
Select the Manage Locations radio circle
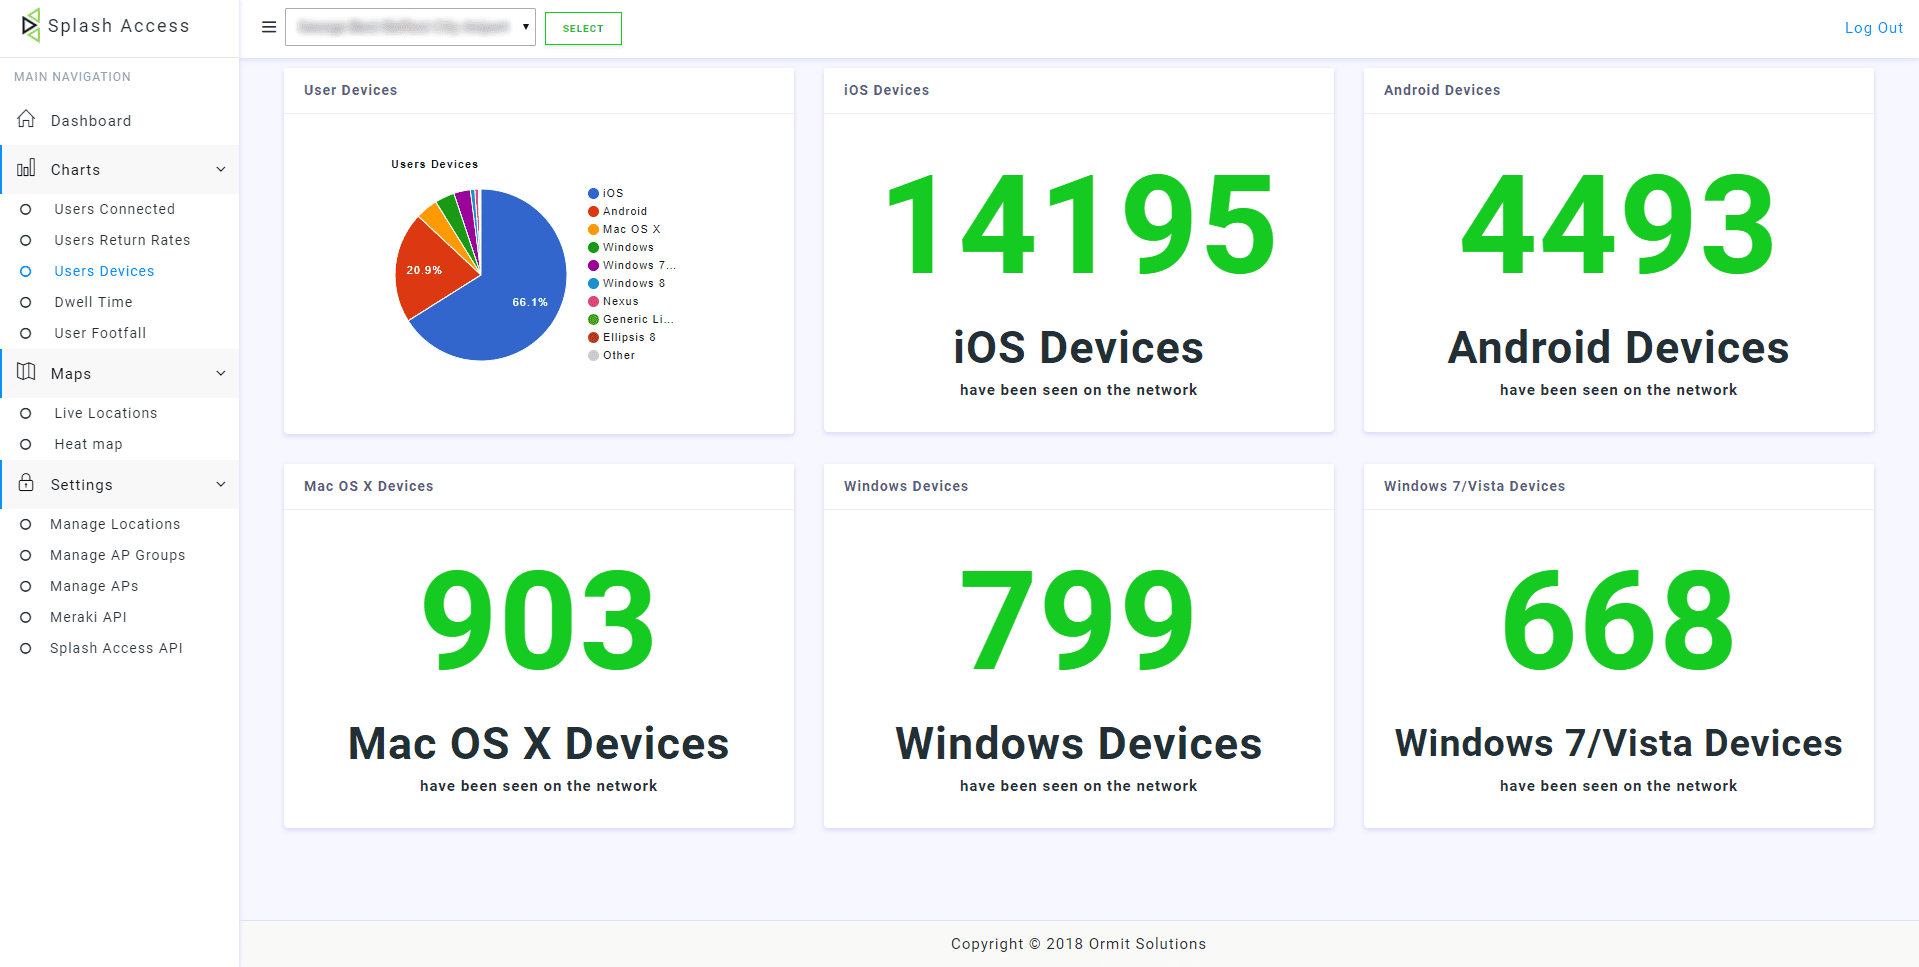[26, 524]
